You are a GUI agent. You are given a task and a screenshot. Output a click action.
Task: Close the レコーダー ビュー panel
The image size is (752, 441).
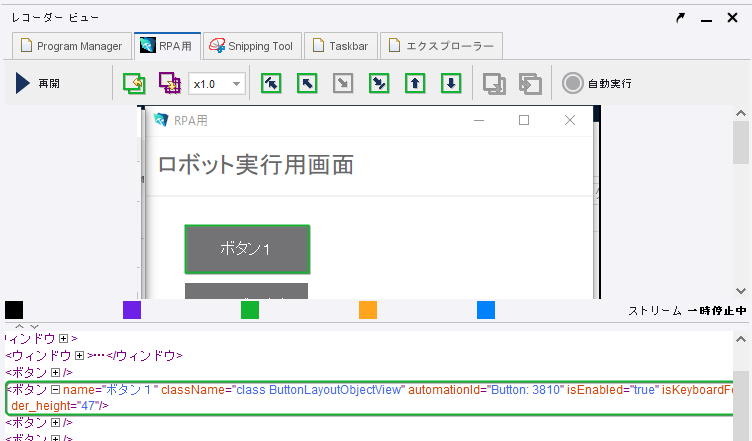732,18
